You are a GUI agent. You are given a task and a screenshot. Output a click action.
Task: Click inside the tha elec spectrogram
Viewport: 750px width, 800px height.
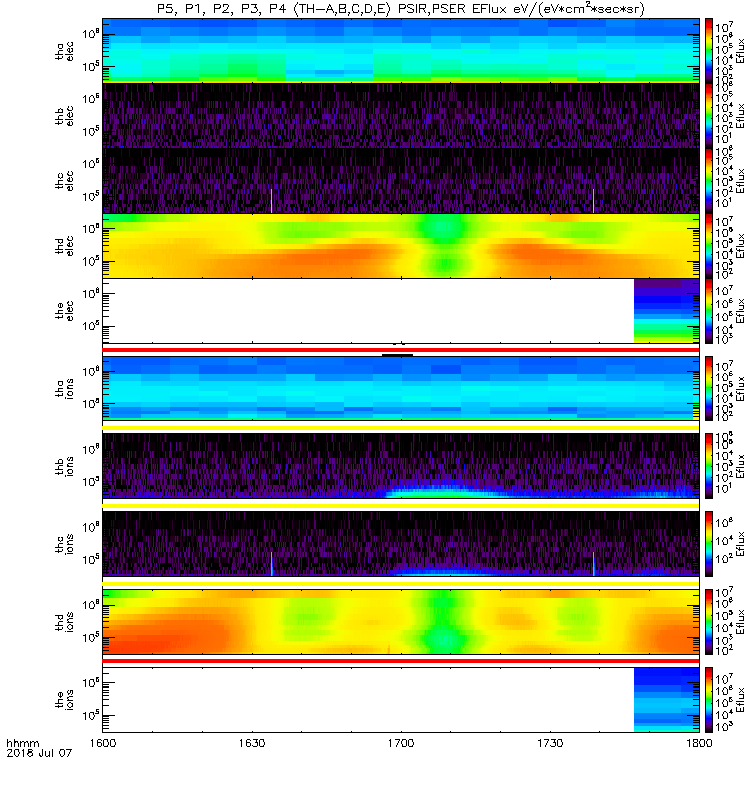401,51
